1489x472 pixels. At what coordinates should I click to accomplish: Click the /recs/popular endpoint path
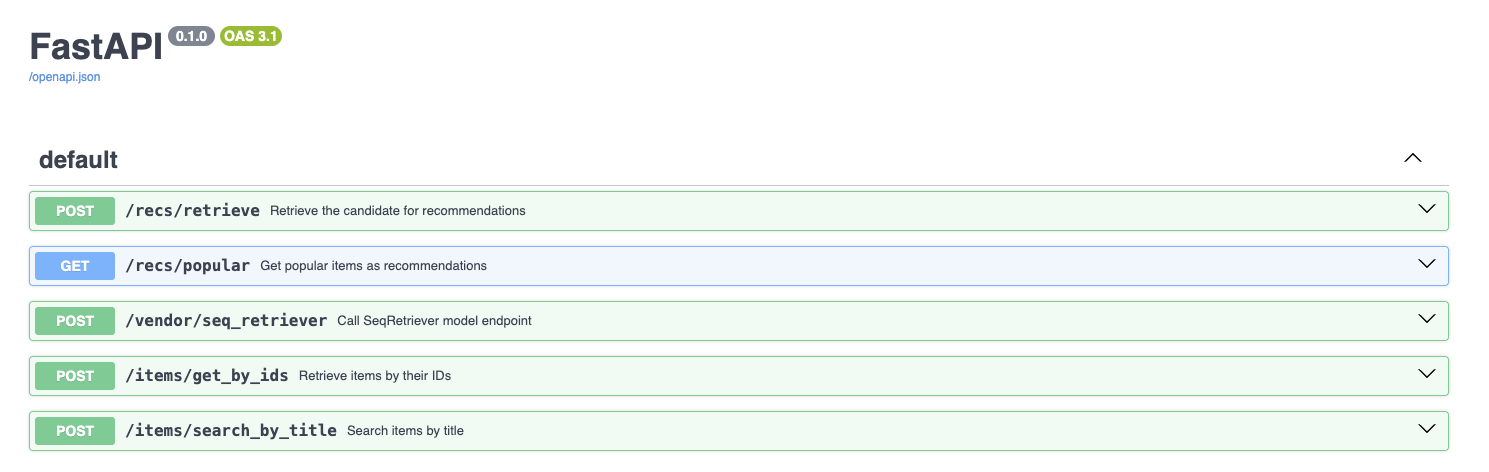(x=187, y=266)
